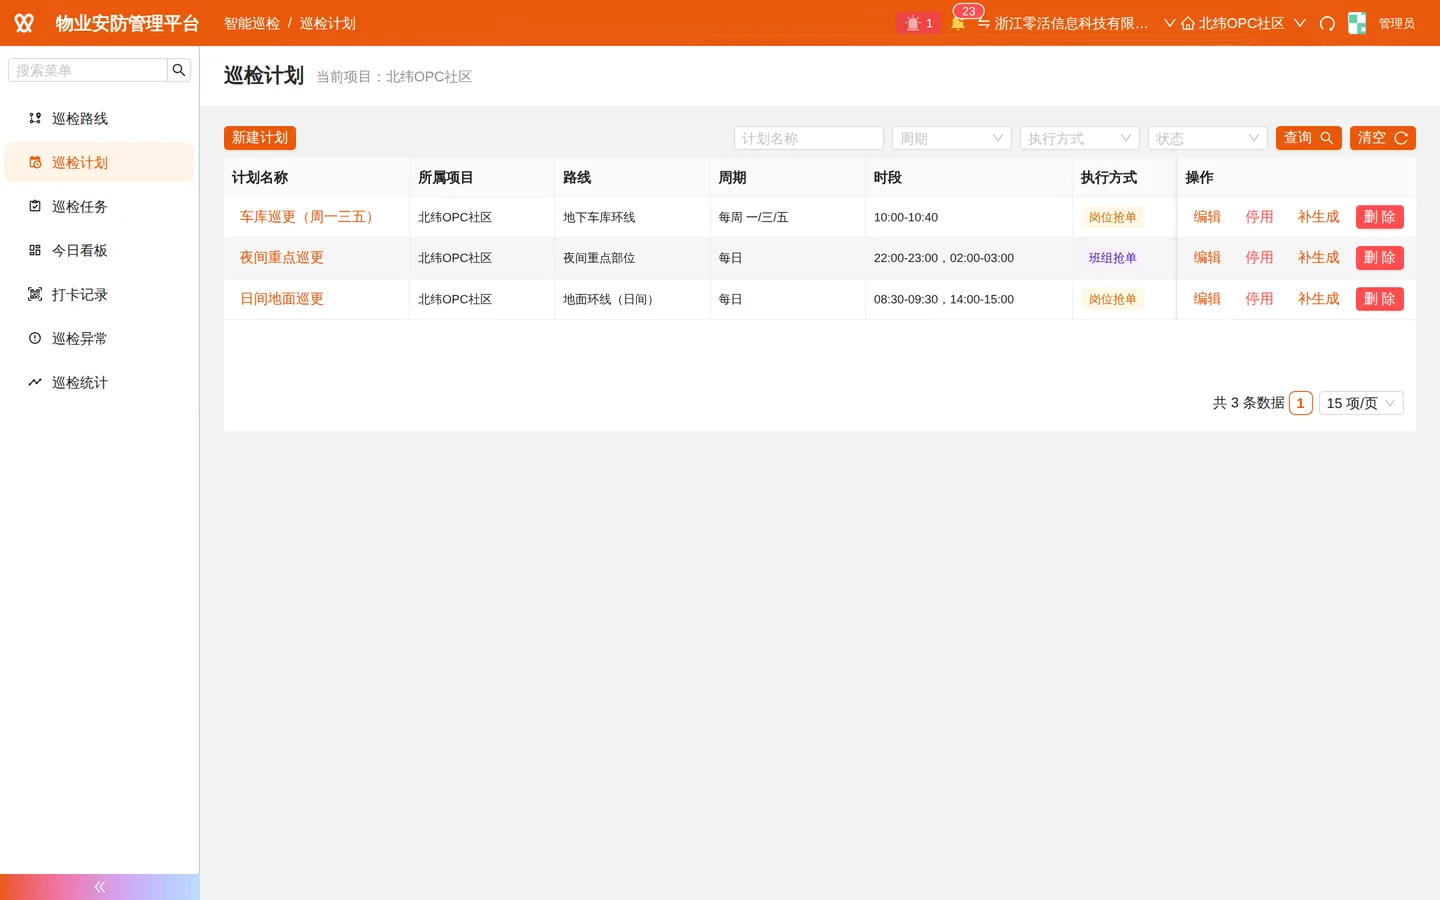Open the alarm siren indicator
Screen dimensions: 1440x900
[919, 23]
